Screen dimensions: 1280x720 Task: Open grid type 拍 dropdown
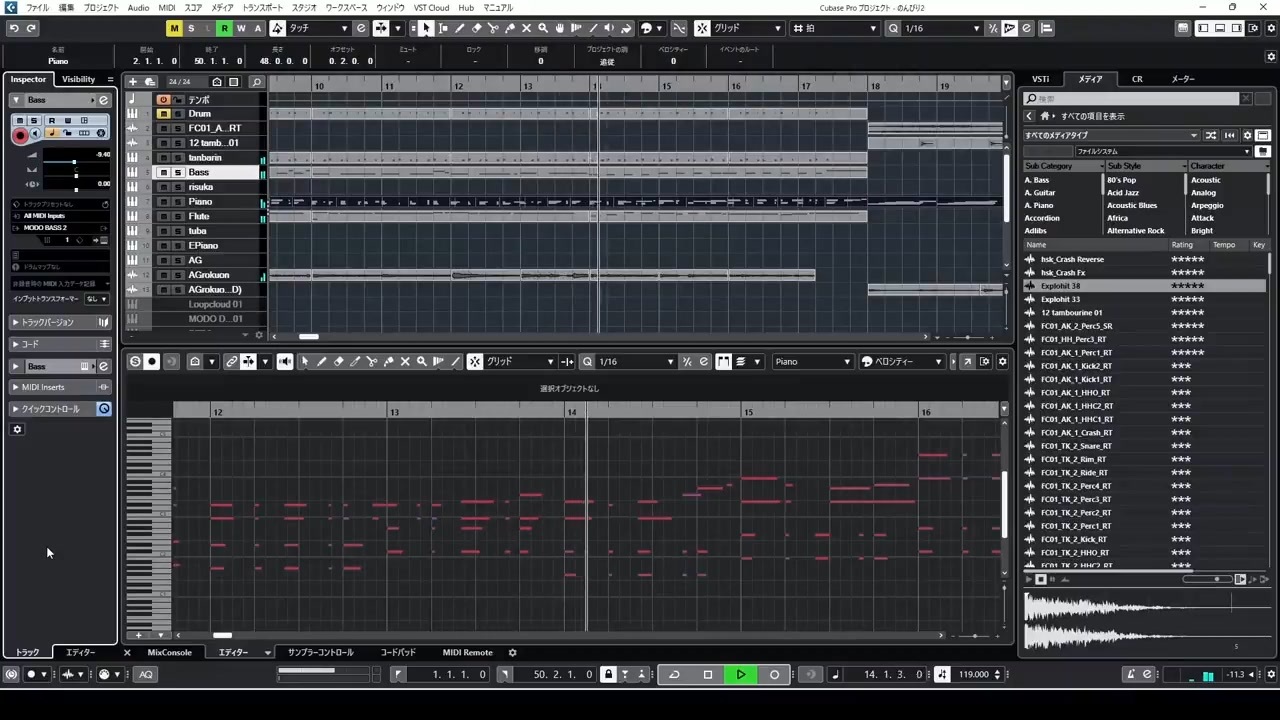pos(834,28)
